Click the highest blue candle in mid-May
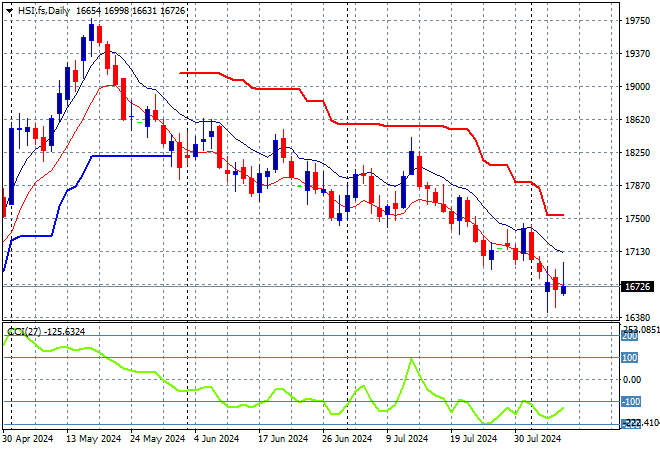660x450 pixels. click(91, 31)
